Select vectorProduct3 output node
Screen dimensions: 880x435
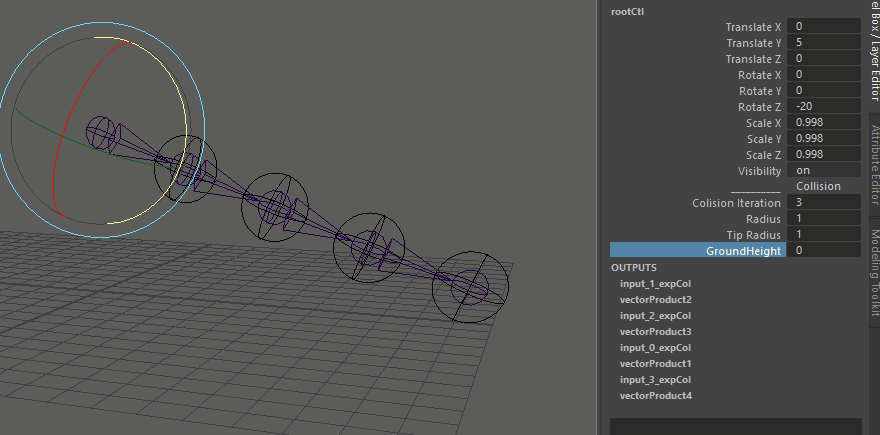pyautogui.click(x=656, y=332)
